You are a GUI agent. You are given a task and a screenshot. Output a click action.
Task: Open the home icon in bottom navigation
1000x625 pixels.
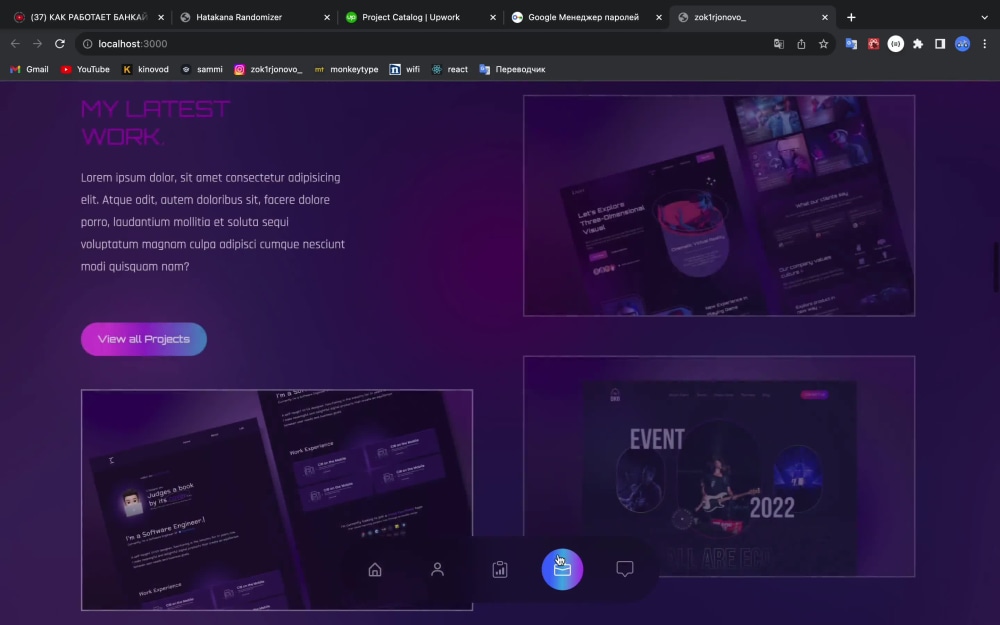(x=375, y=569)
